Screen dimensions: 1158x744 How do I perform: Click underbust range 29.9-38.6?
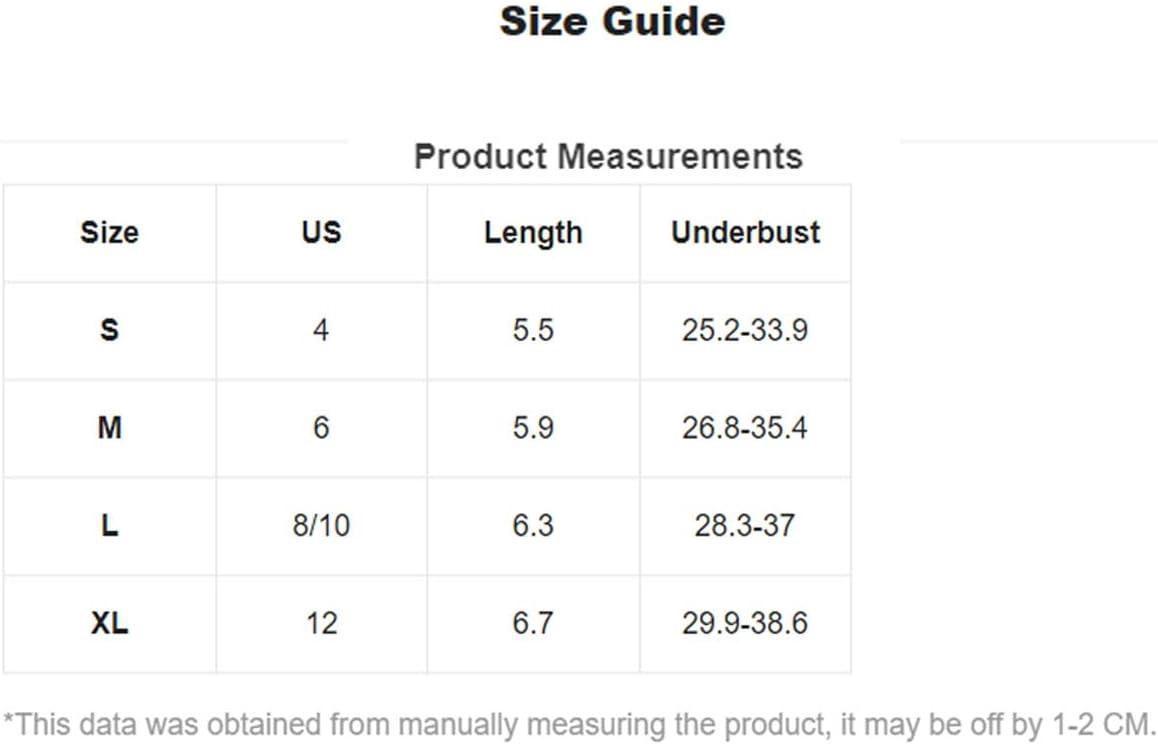tap(745, 624)
